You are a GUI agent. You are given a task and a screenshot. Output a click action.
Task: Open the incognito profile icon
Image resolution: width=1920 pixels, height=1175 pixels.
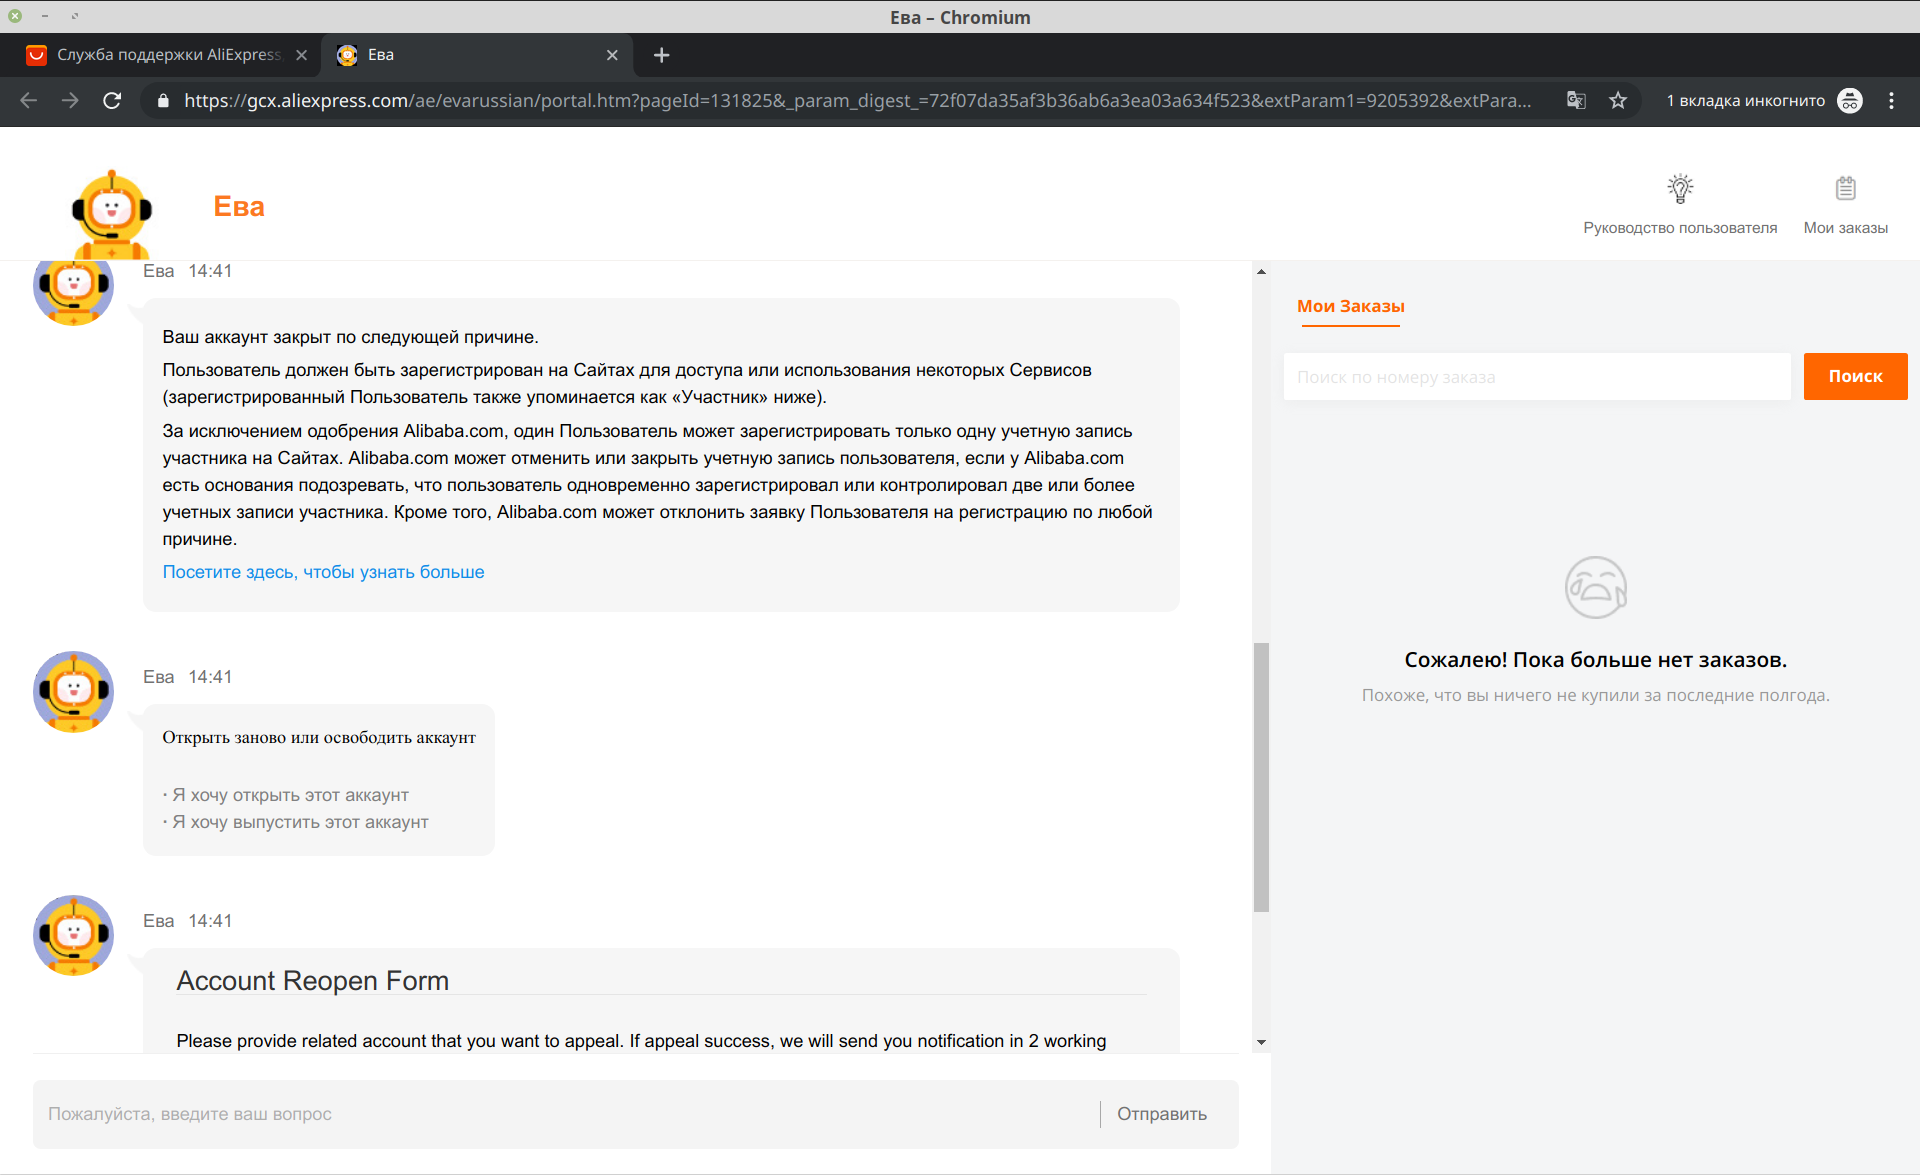coord(1850,100)
